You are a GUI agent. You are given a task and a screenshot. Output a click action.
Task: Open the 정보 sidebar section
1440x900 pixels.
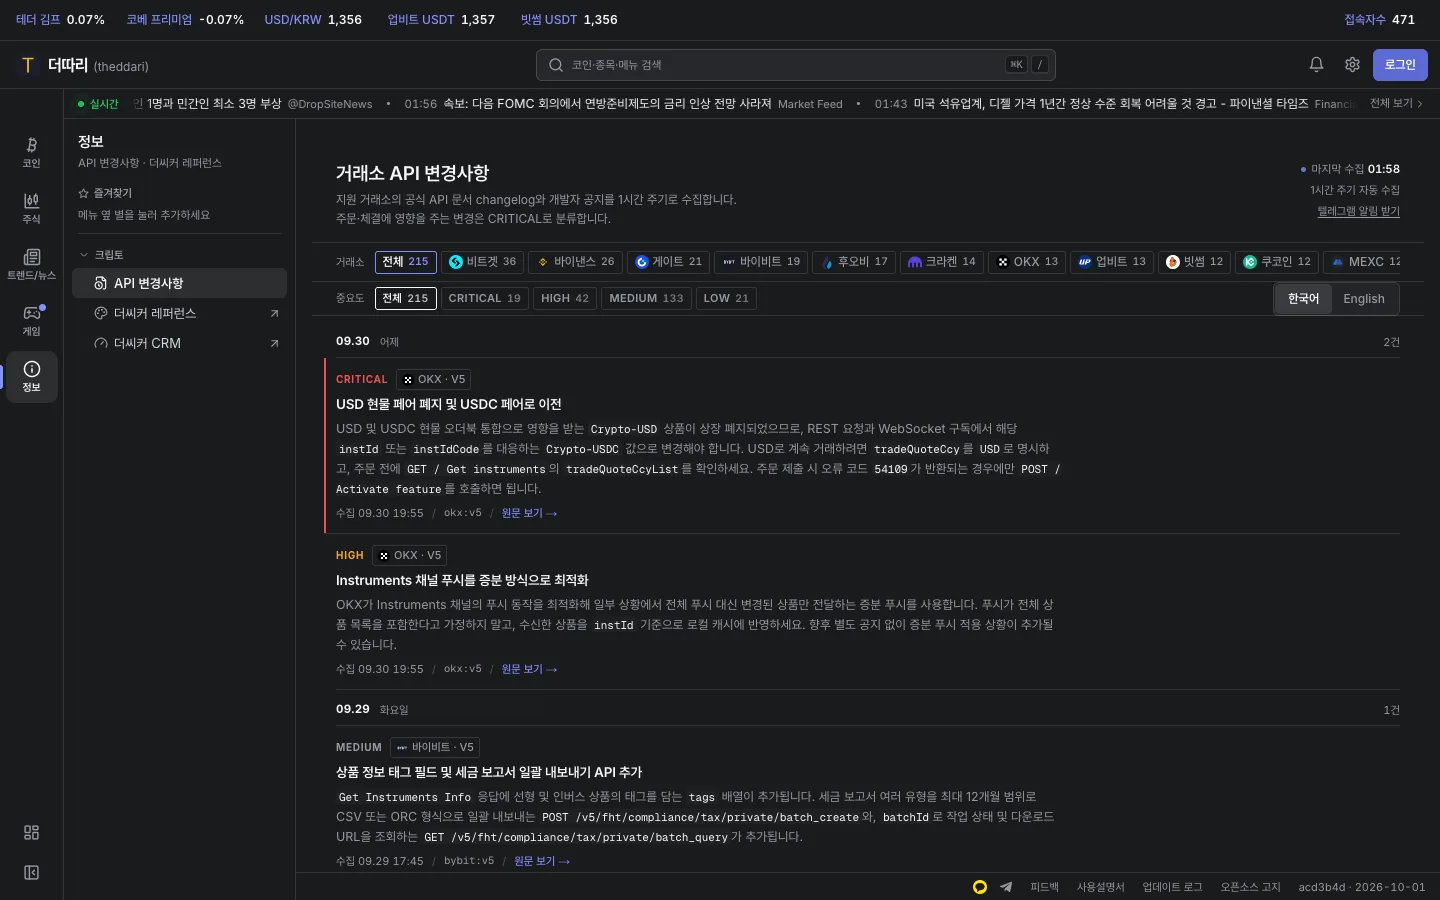(x=31, y=376)
